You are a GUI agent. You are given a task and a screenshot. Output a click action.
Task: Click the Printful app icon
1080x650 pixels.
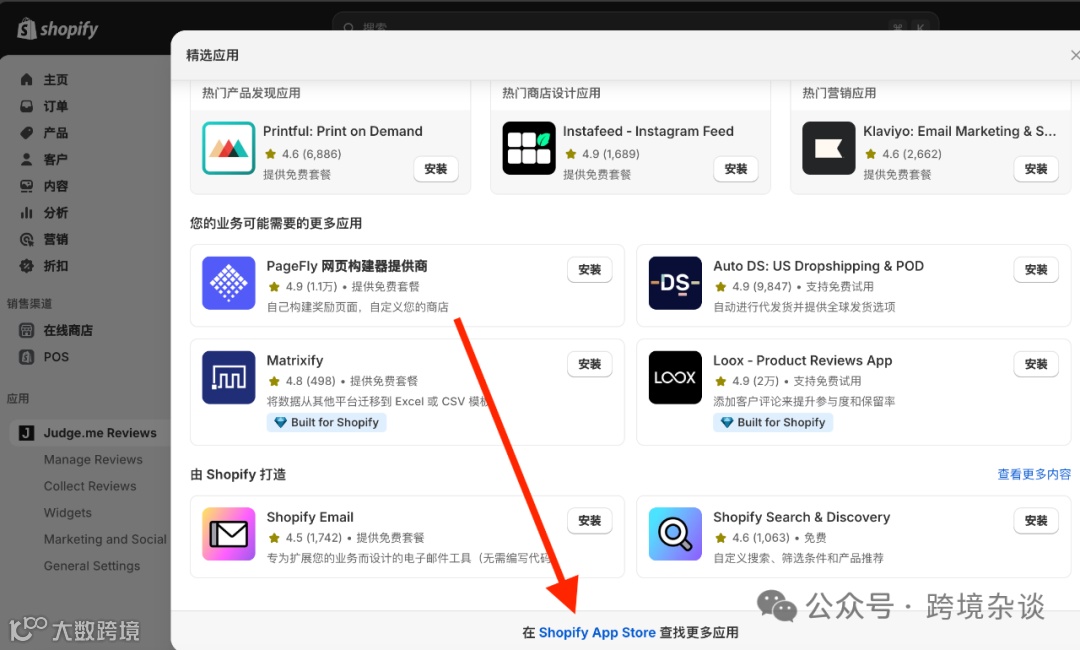[x=229, y=148]
